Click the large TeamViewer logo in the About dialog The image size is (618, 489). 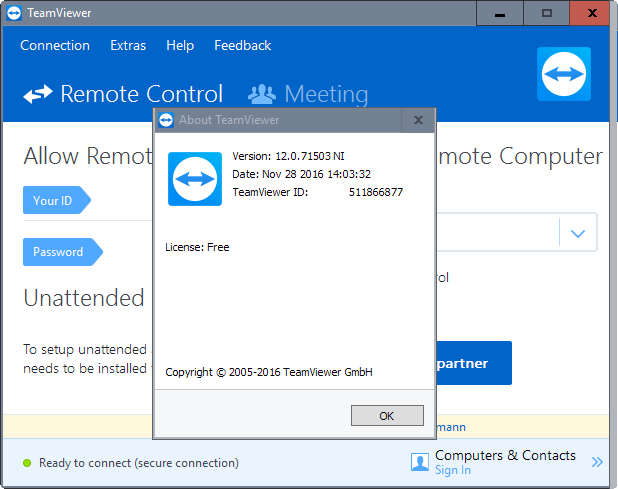195,179
